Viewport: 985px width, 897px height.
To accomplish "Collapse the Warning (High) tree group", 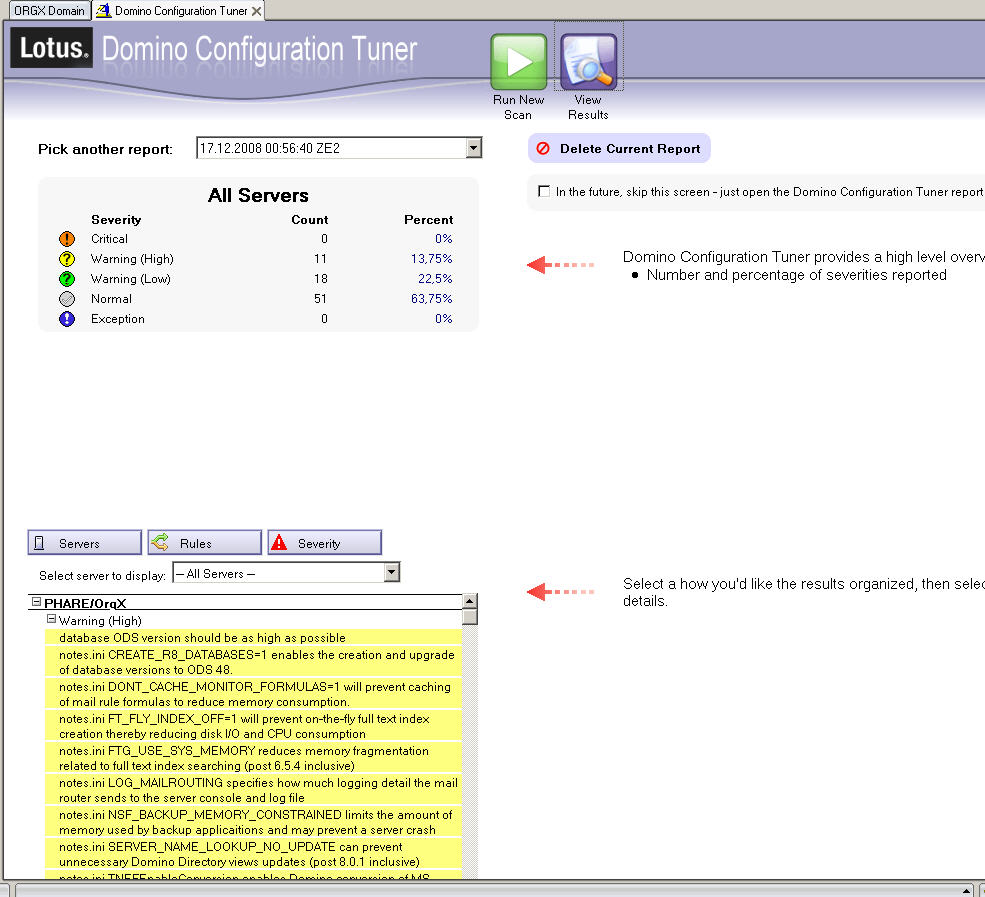I will click(x=52, y=619).
